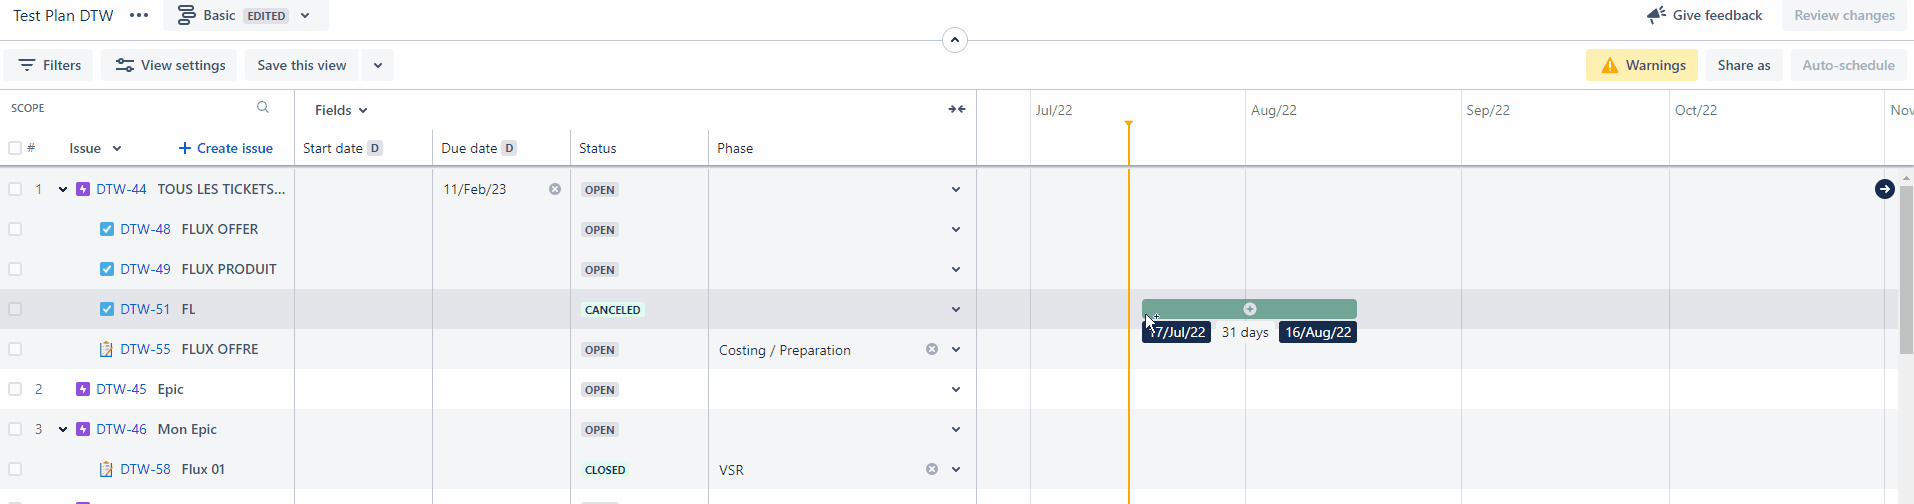Viewport: 1914px width, 504px height.
Task: Open the dropdown arrow beside Save this view
Action: tap(378, 65)
